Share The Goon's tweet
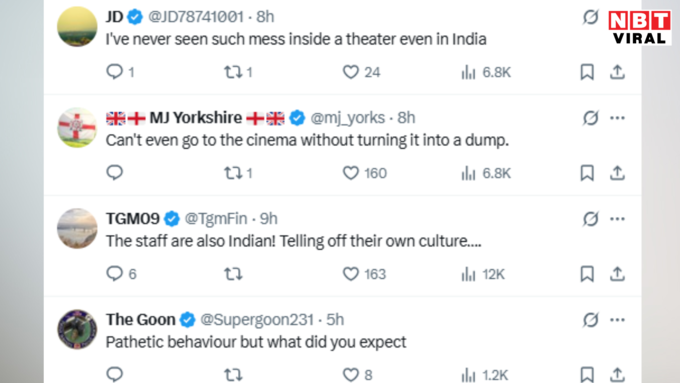Screen dimensions: 680x383 tap(617, 374)
